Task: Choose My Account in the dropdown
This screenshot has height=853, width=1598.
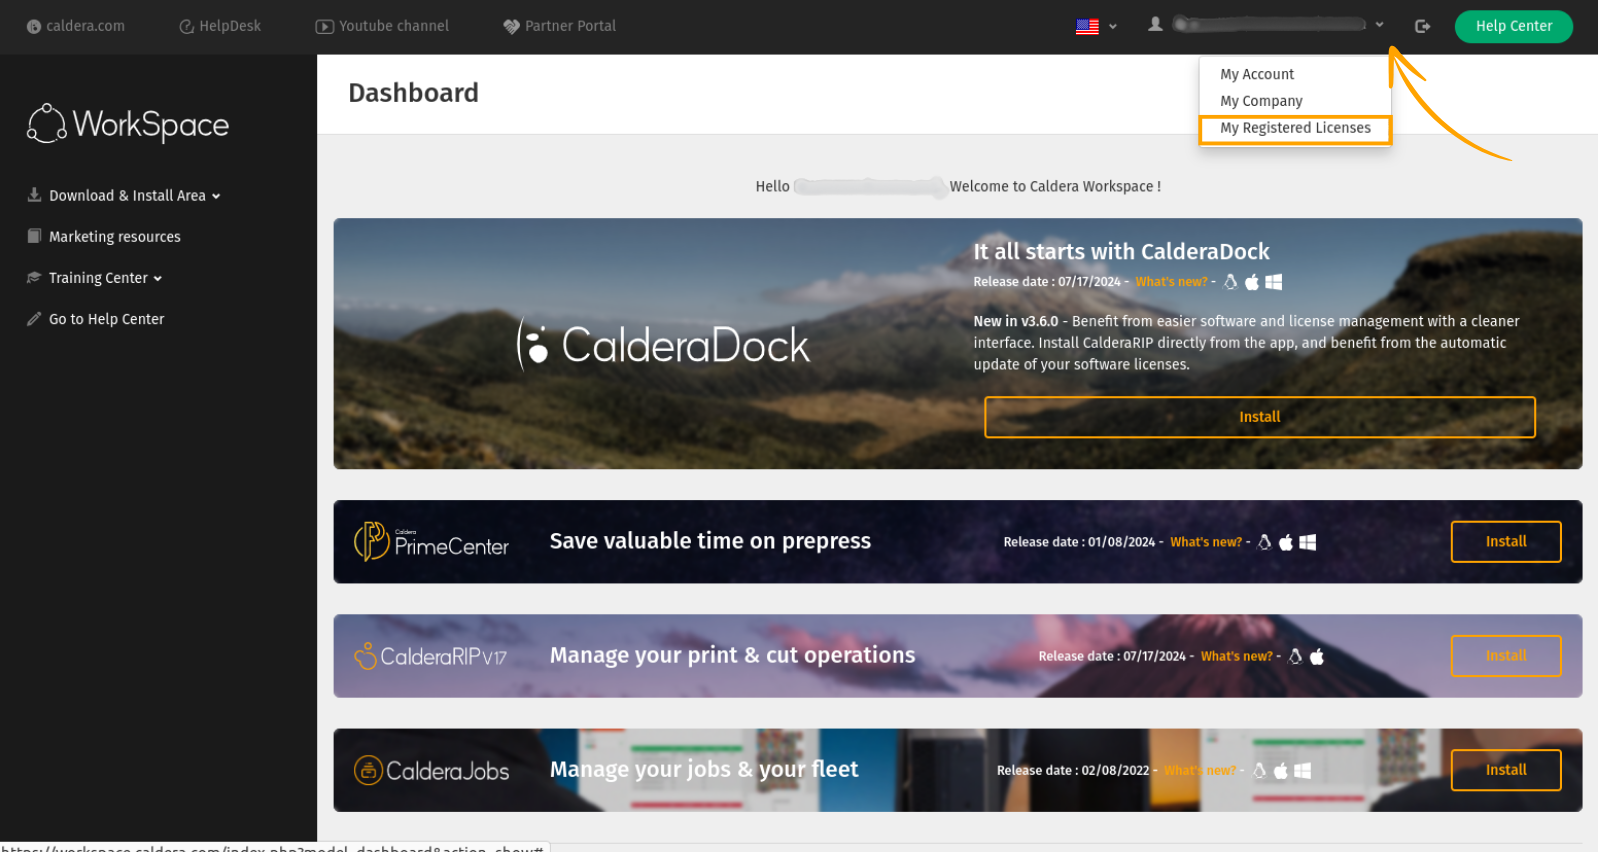Action: pos(1257,74)
